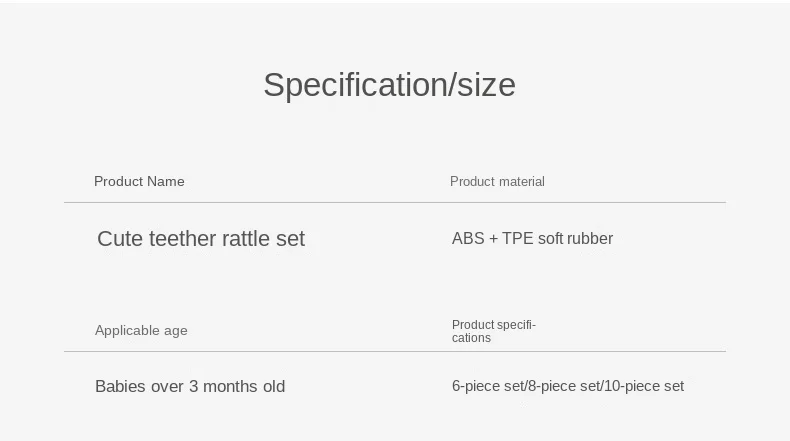The width and height of the screenshot is (790, 441).
Task: Click the word 'TPE' in material value
Action: (x=517, y=238)
